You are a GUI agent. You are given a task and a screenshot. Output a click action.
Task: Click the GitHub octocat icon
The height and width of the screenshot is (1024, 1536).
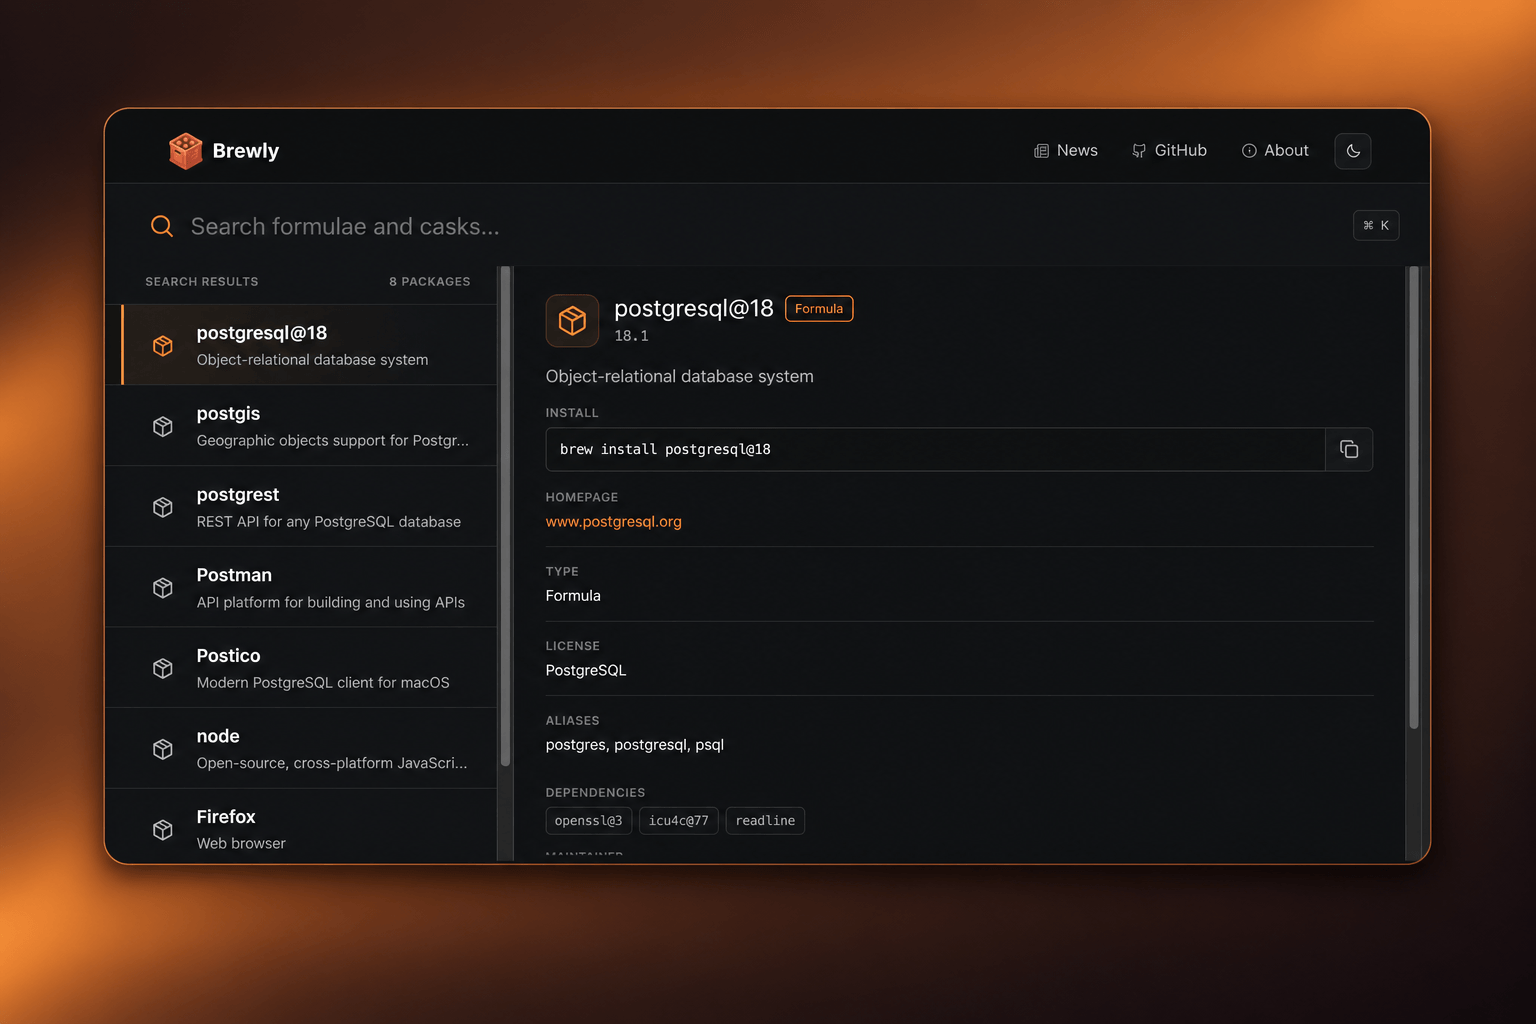tap(1139, 151)
